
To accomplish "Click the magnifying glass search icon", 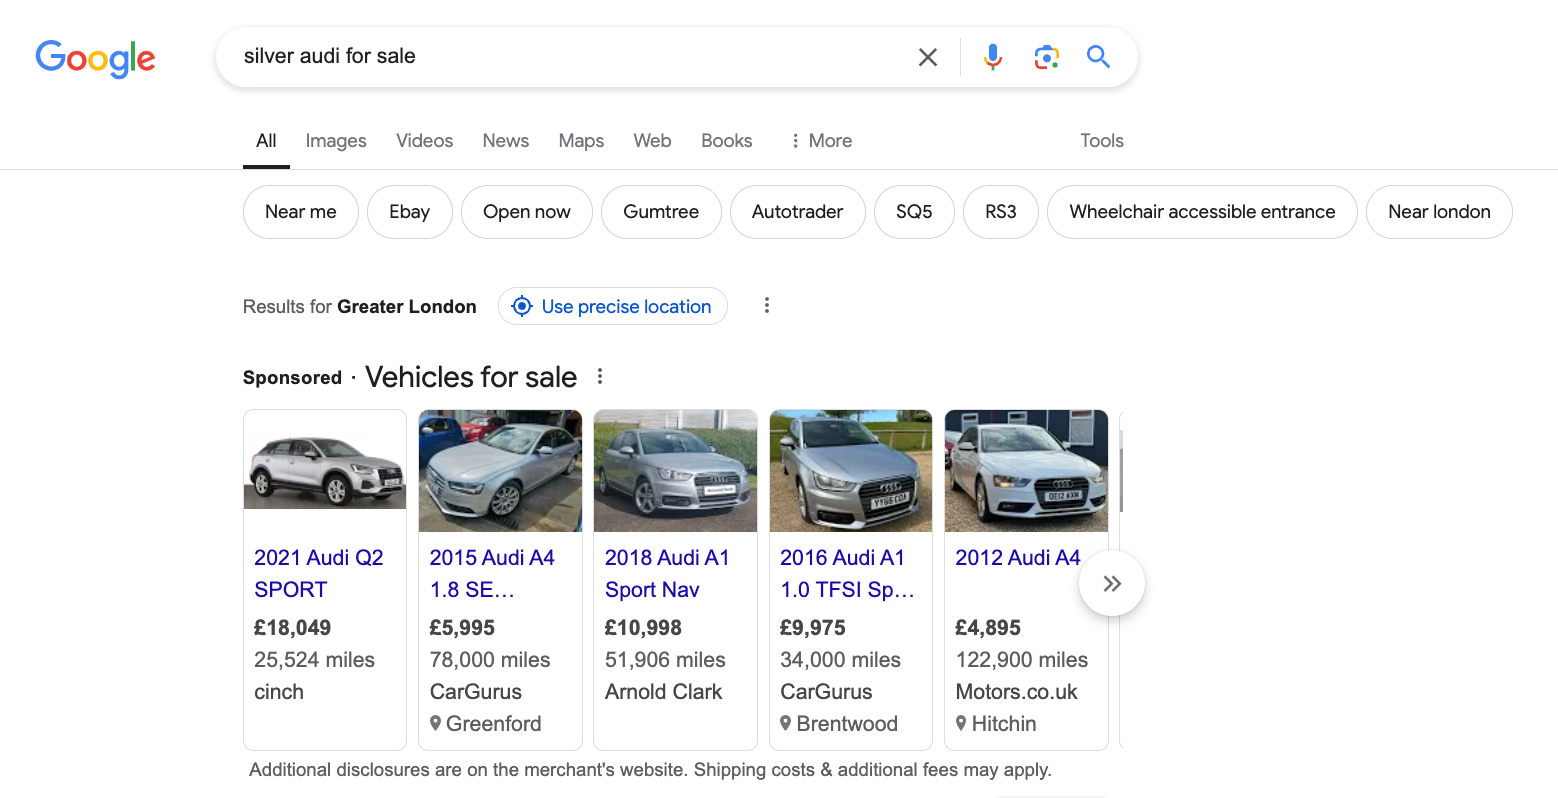I will click(x=1098, y=57).
